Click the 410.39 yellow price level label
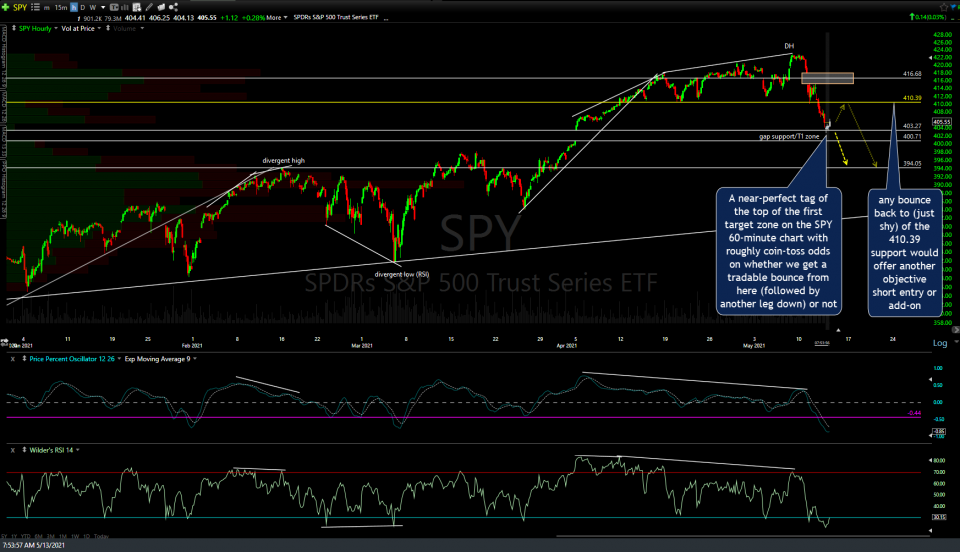 [x=912, y=98]
